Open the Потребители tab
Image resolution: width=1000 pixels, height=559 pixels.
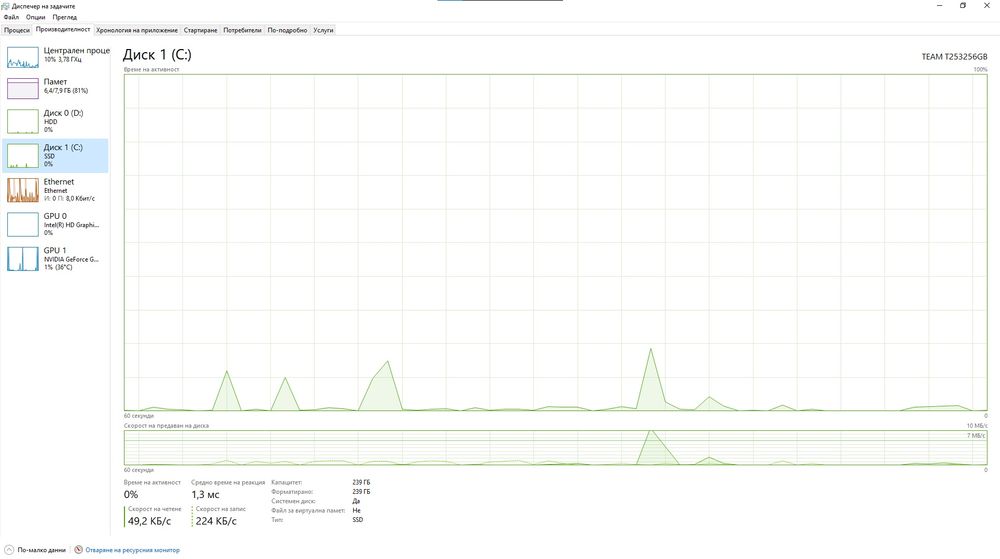242,30
